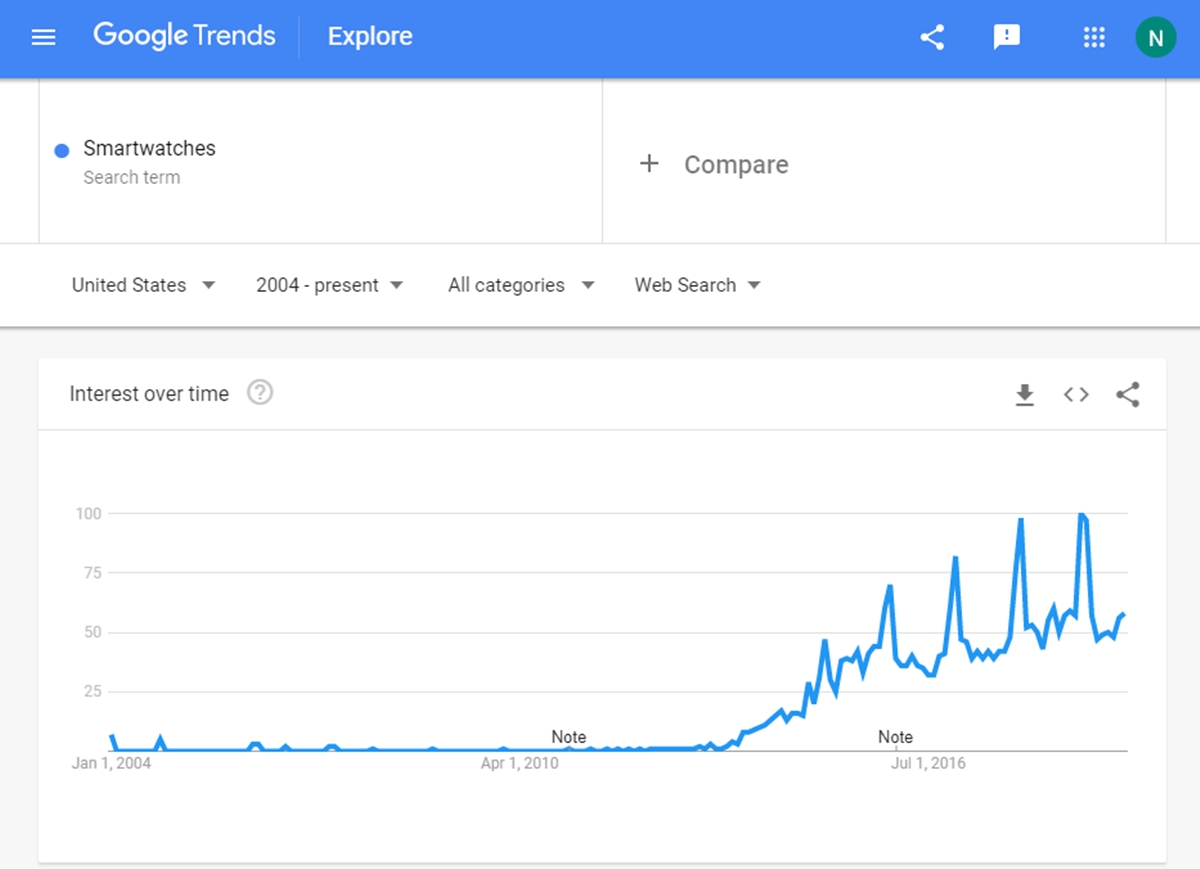Open the send feedback icon
The height and width of the screenshot is (869, 1200).
[x=1006, y=38]
